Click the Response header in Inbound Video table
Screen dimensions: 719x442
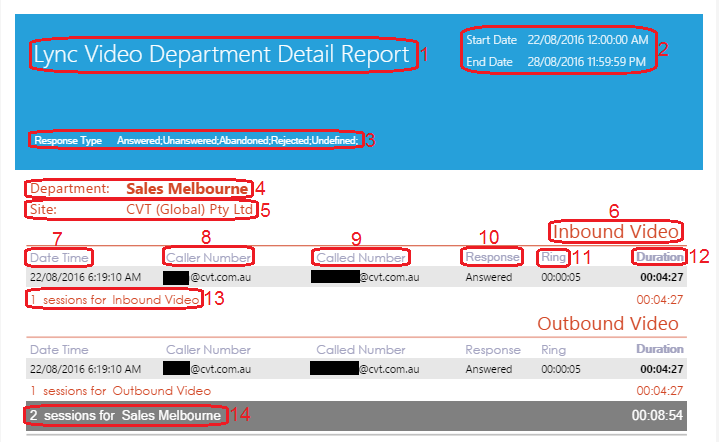492,257
